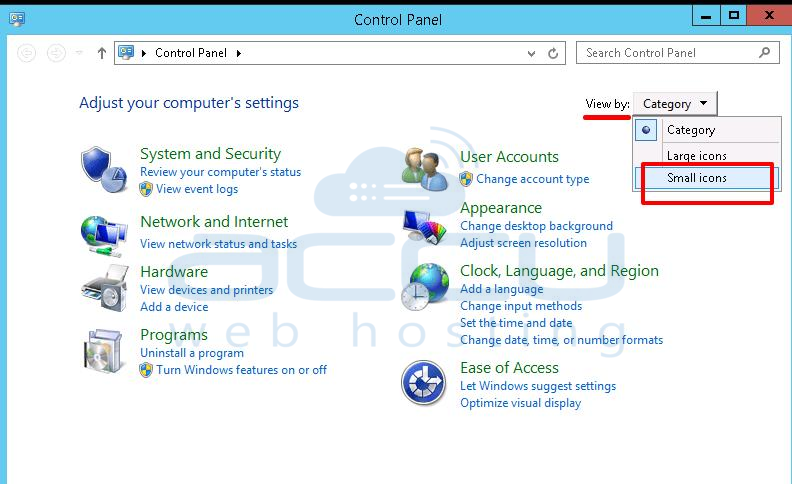This screenshot has height=484, width=792.
Task: Go up one level with Up arrow
Action: pyautogui.click(x=102, y=53)
